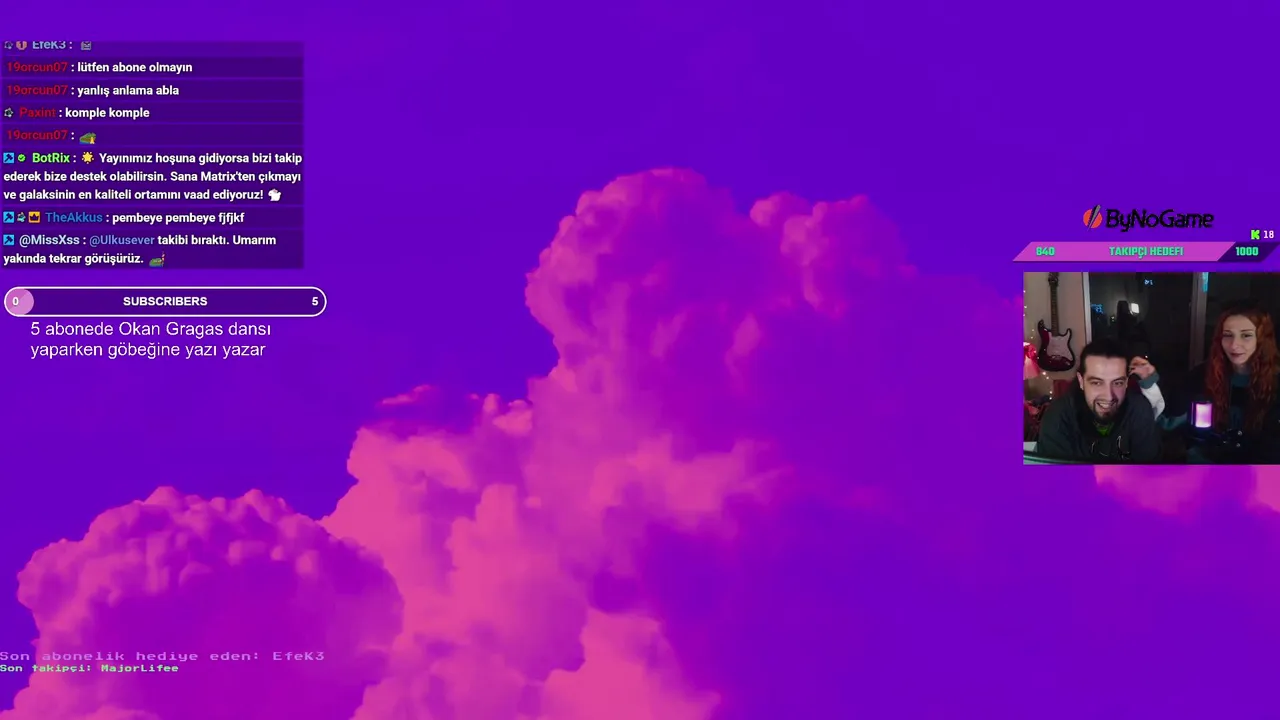The height and width of the screenshot is (720, 1280).
Task: Open TheAkkus's chat username
Action: [74, 217]
